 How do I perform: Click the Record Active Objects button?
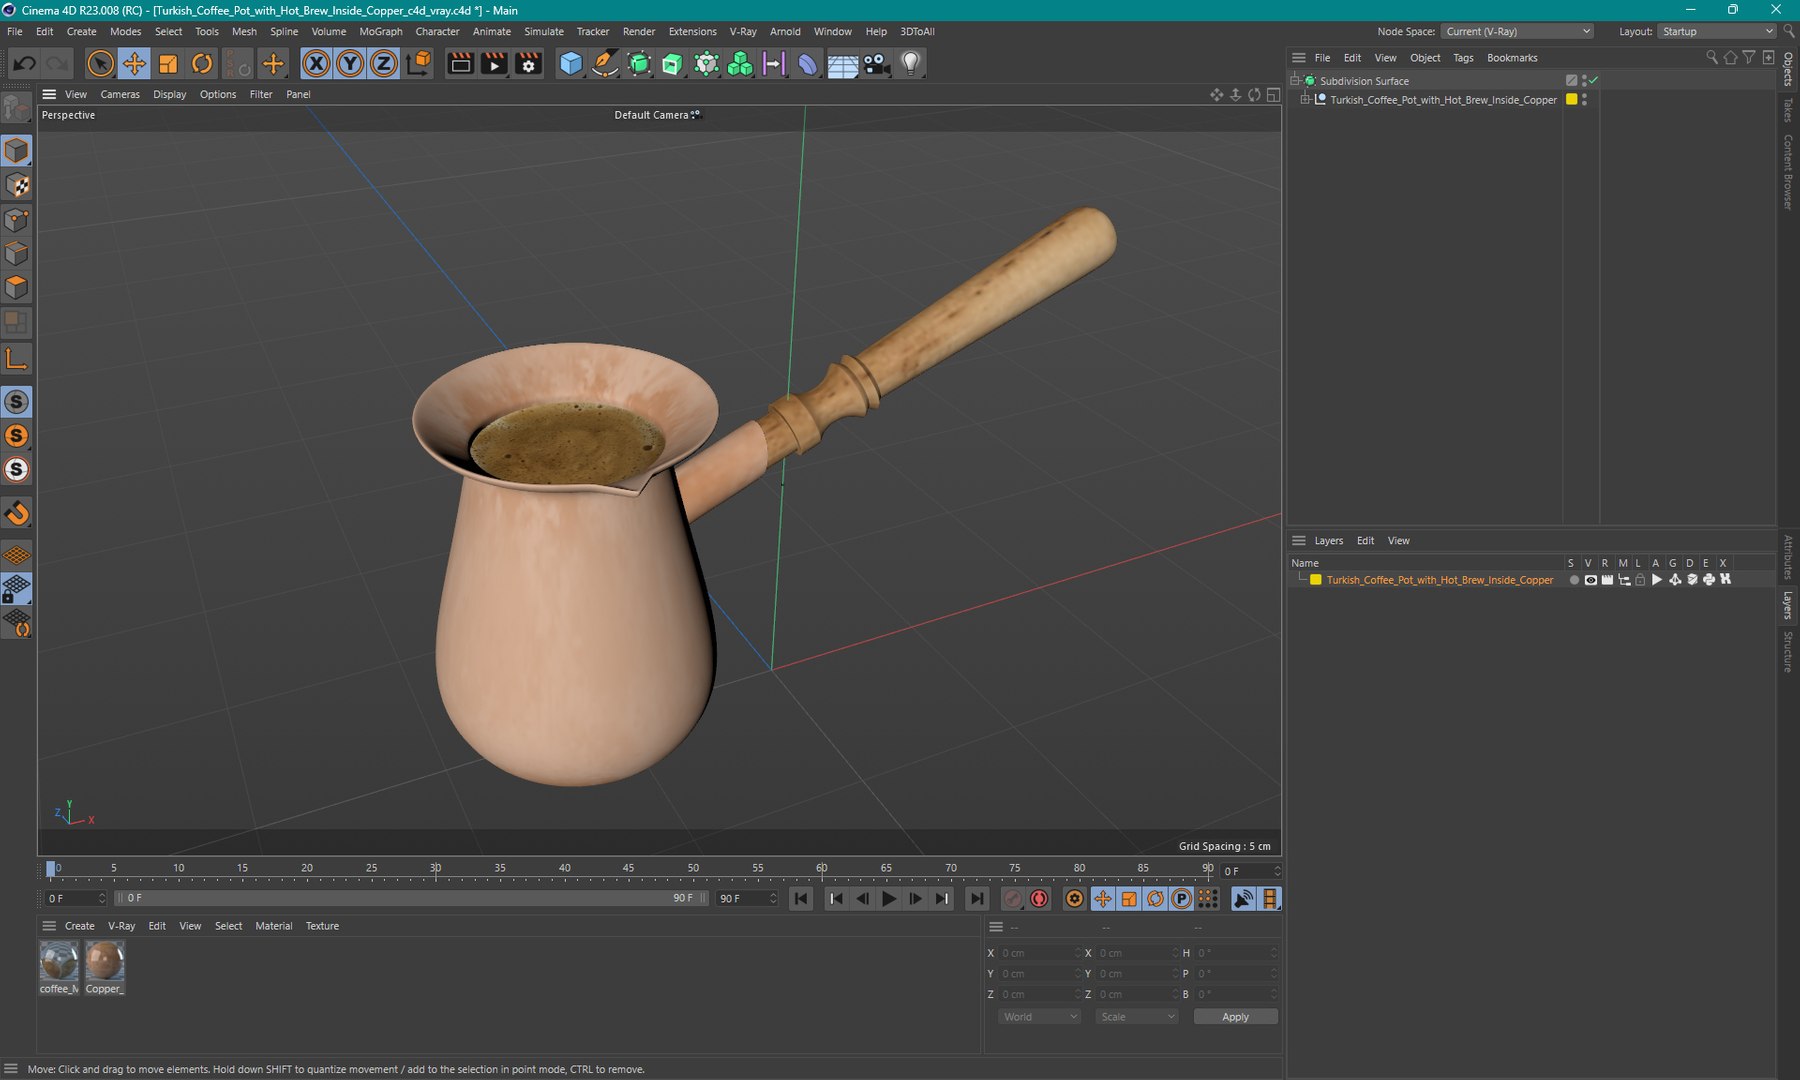coord(1013,899)
